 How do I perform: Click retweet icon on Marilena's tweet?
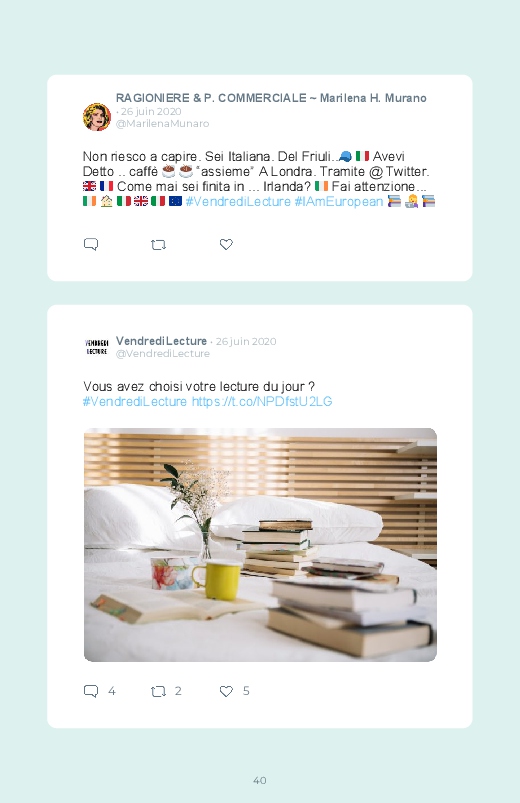pos(158,245)
